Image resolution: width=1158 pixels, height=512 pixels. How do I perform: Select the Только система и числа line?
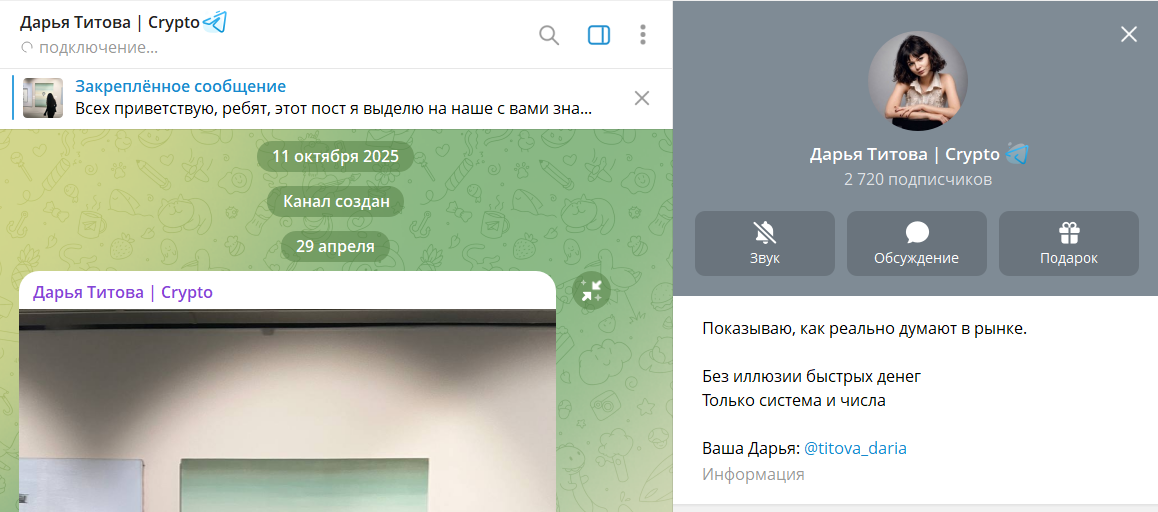click(x=794, y=400)
